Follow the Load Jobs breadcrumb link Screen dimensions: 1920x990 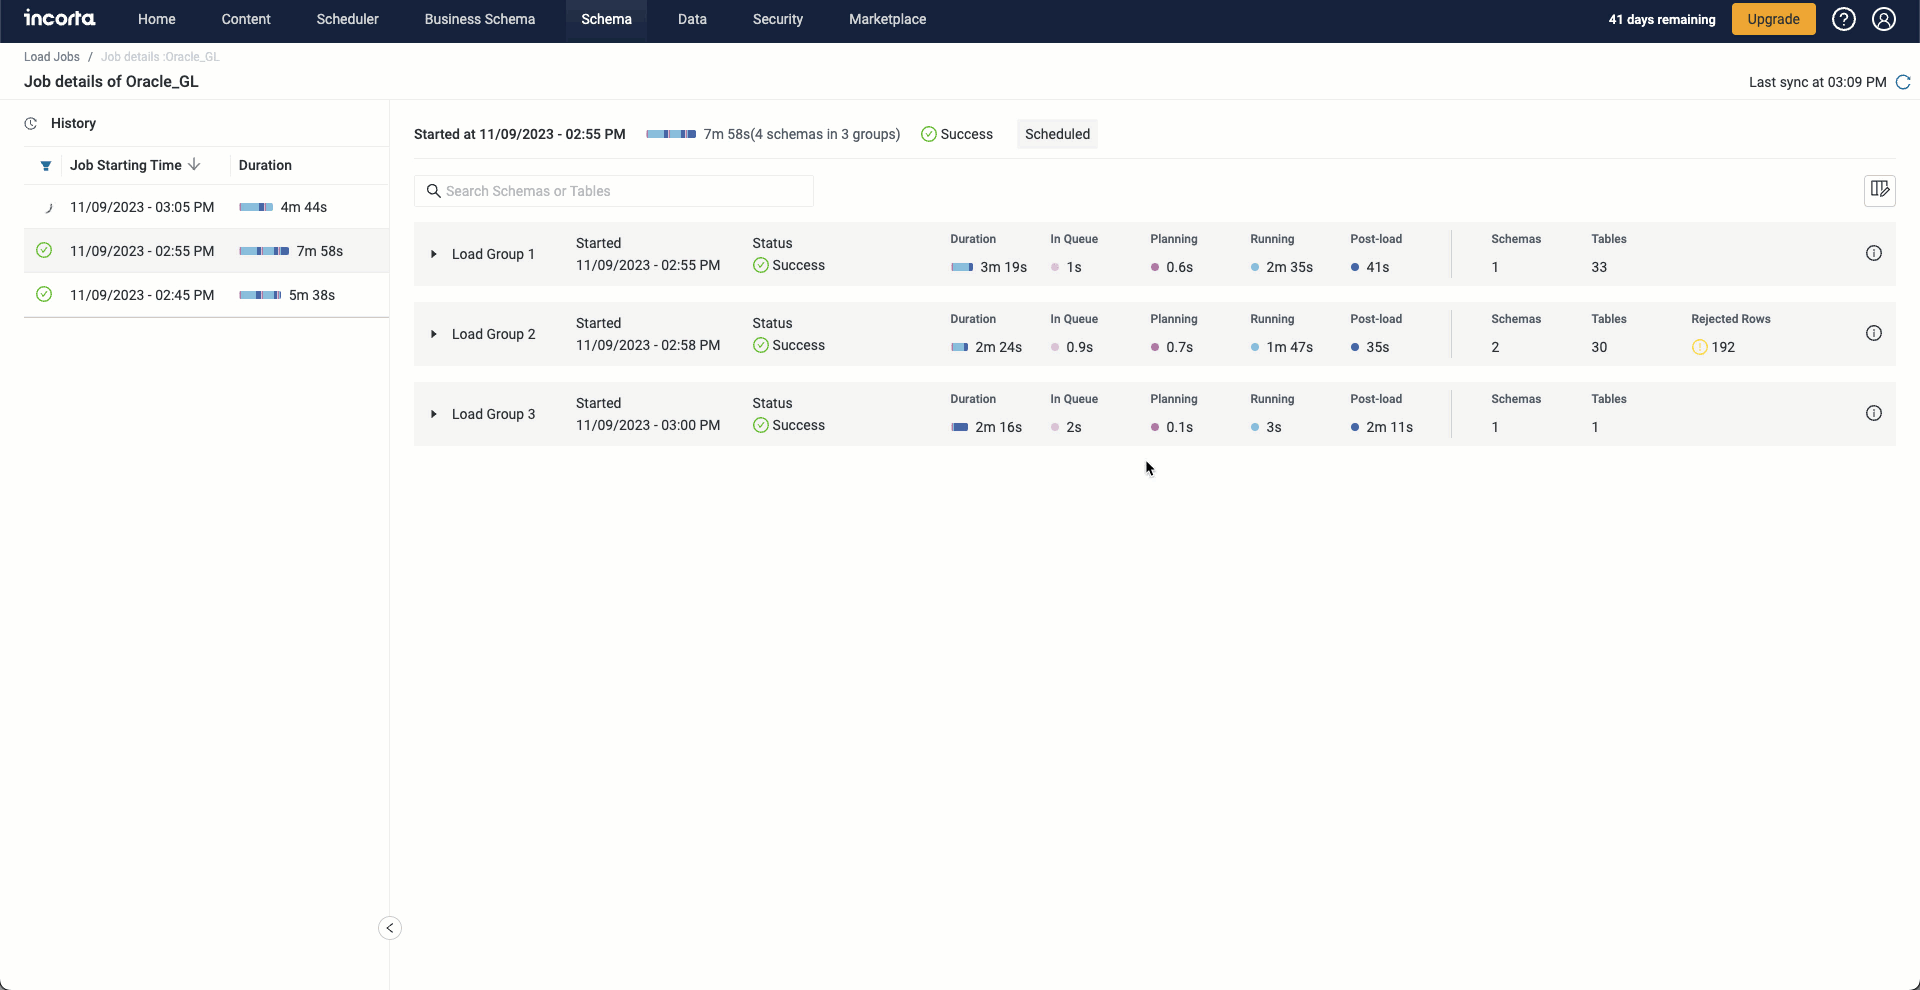[52, 57]
